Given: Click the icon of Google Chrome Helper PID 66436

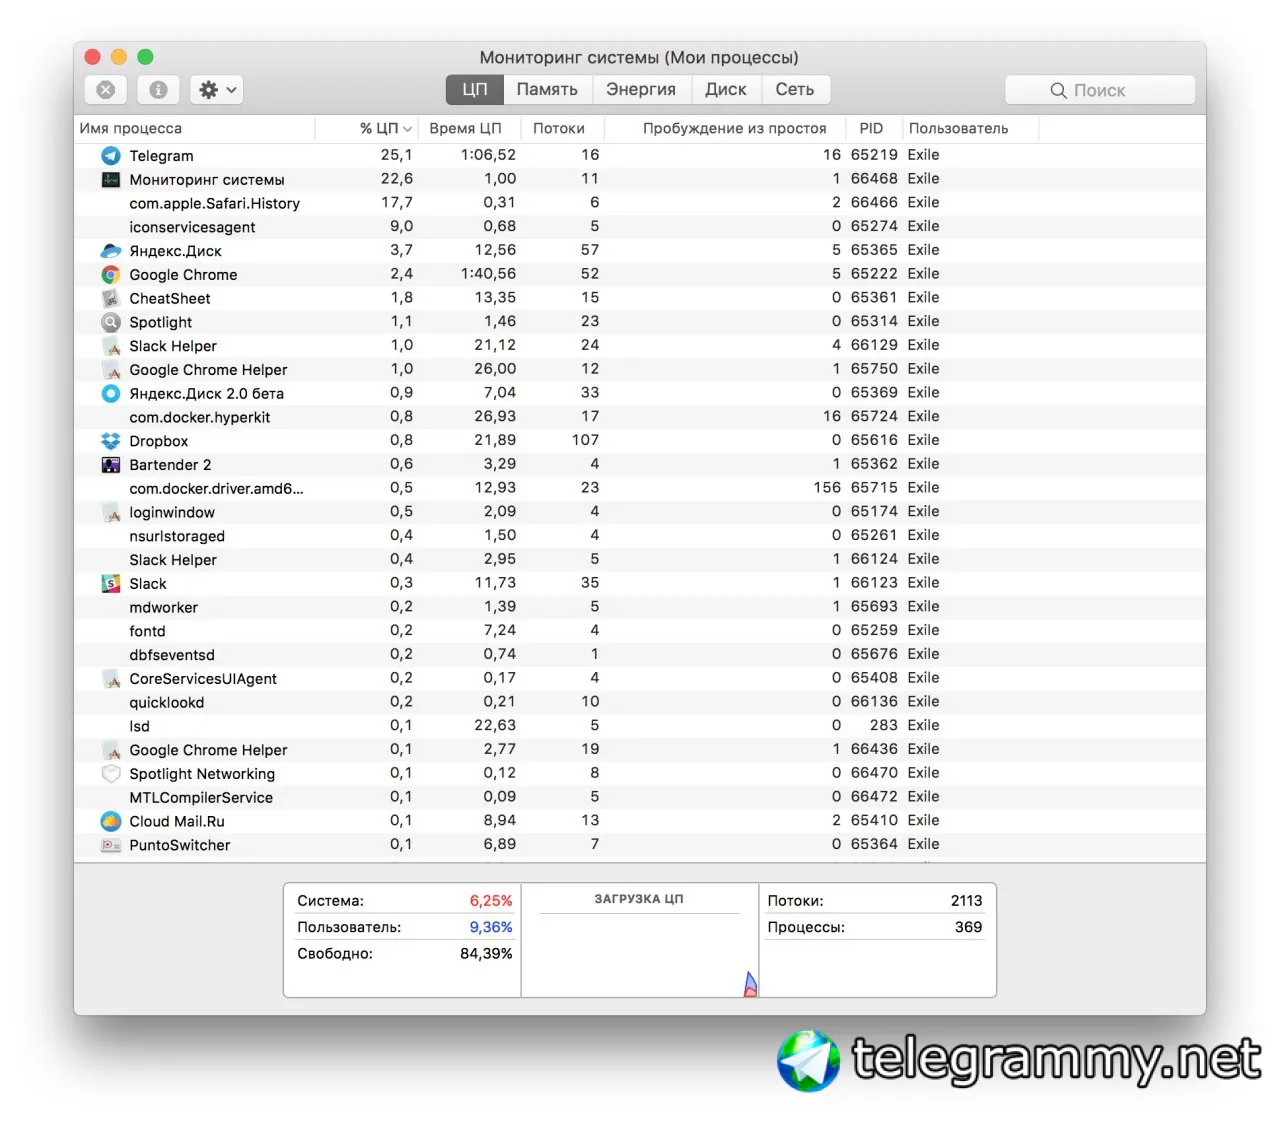Looking at the screenshot, I should pyautogui.click(x=111, y=750).
